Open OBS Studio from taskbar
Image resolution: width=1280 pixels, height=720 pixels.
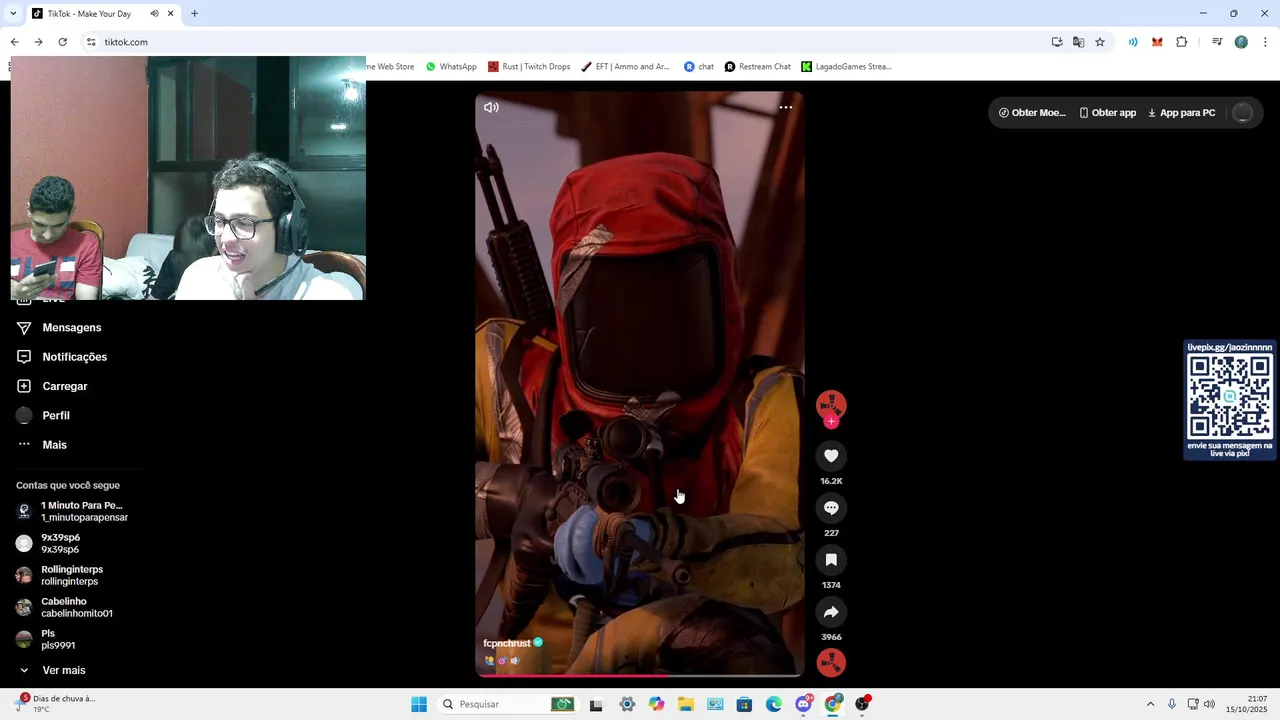click(x=861, y=704)
